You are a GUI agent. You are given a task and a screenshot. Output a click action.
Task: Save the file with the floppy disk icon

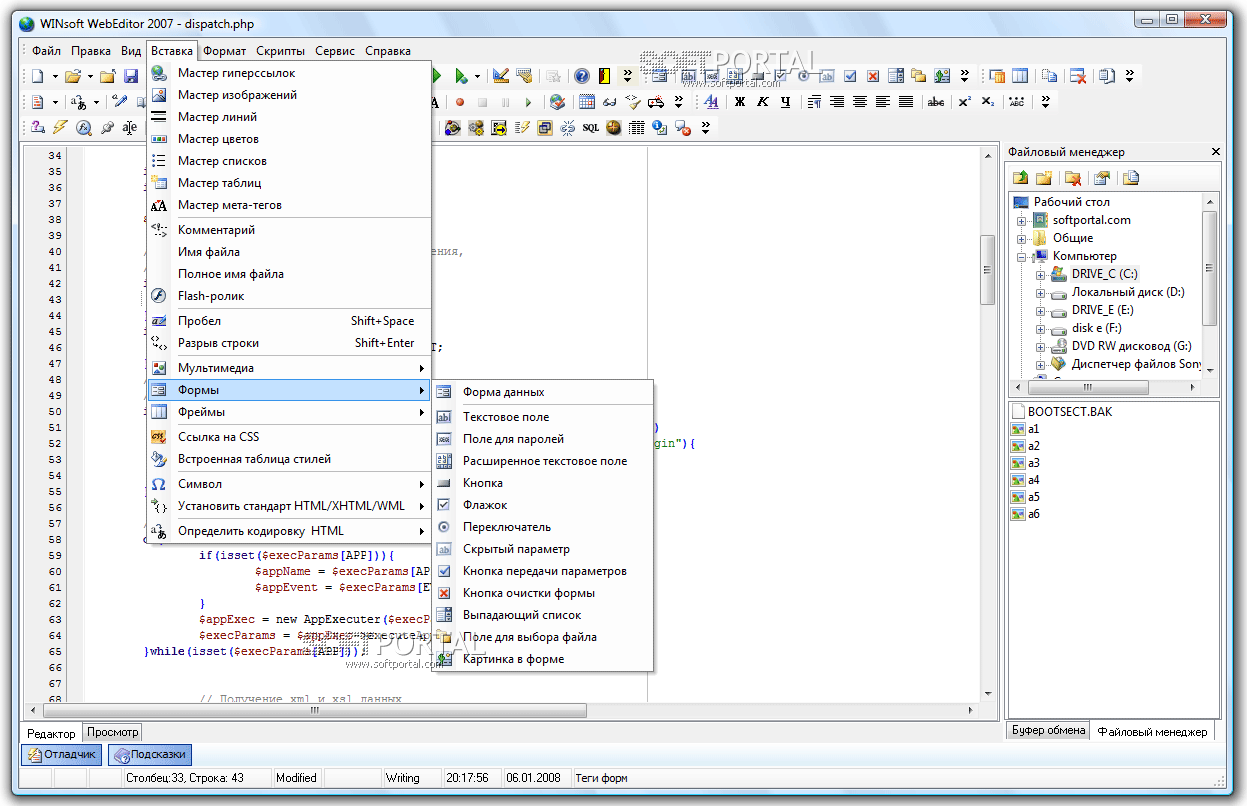130,76
